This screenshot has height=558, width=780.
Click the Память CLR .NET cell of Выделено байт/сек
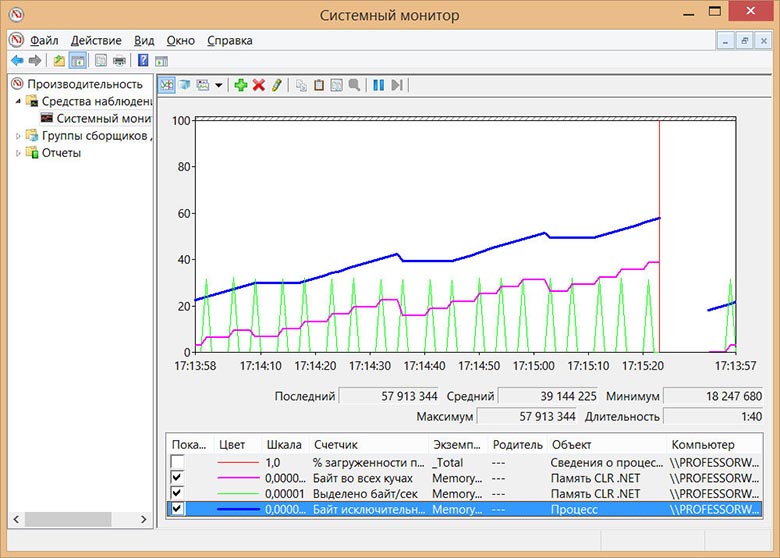click(595, 494)
